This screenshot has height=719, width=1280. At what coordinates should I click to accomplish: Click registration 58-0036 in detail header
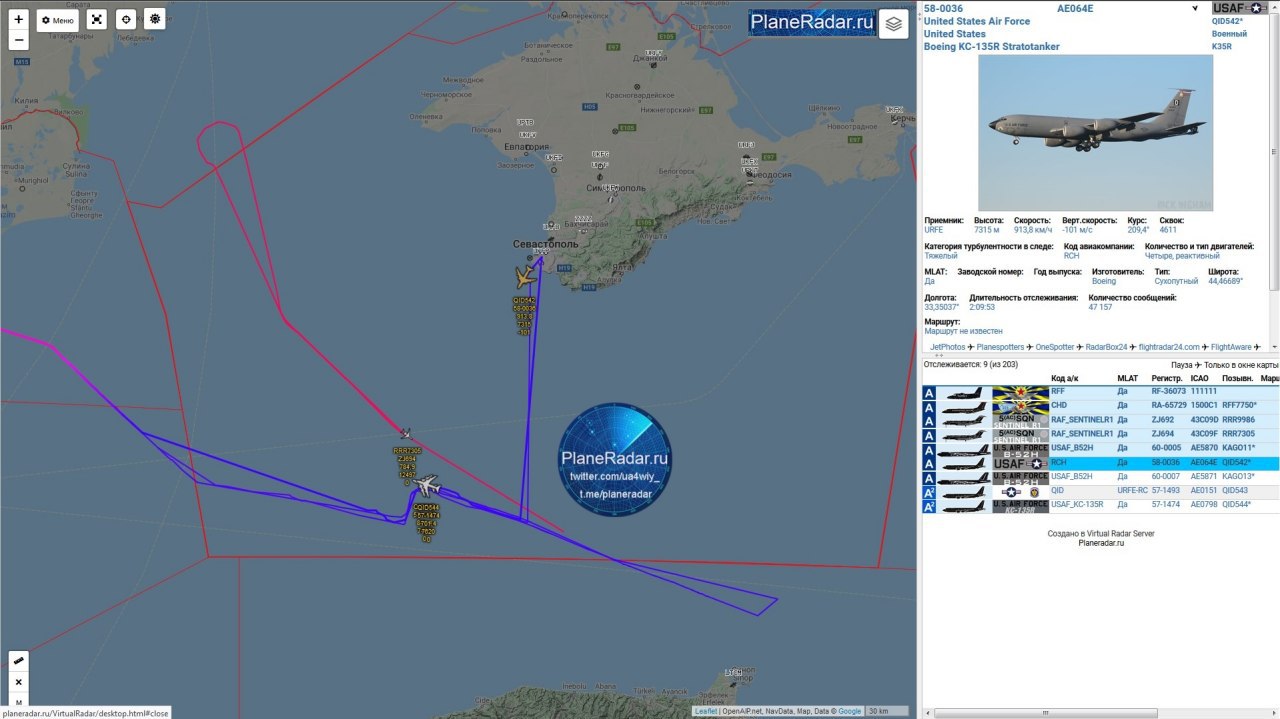[x=943, y=8]
